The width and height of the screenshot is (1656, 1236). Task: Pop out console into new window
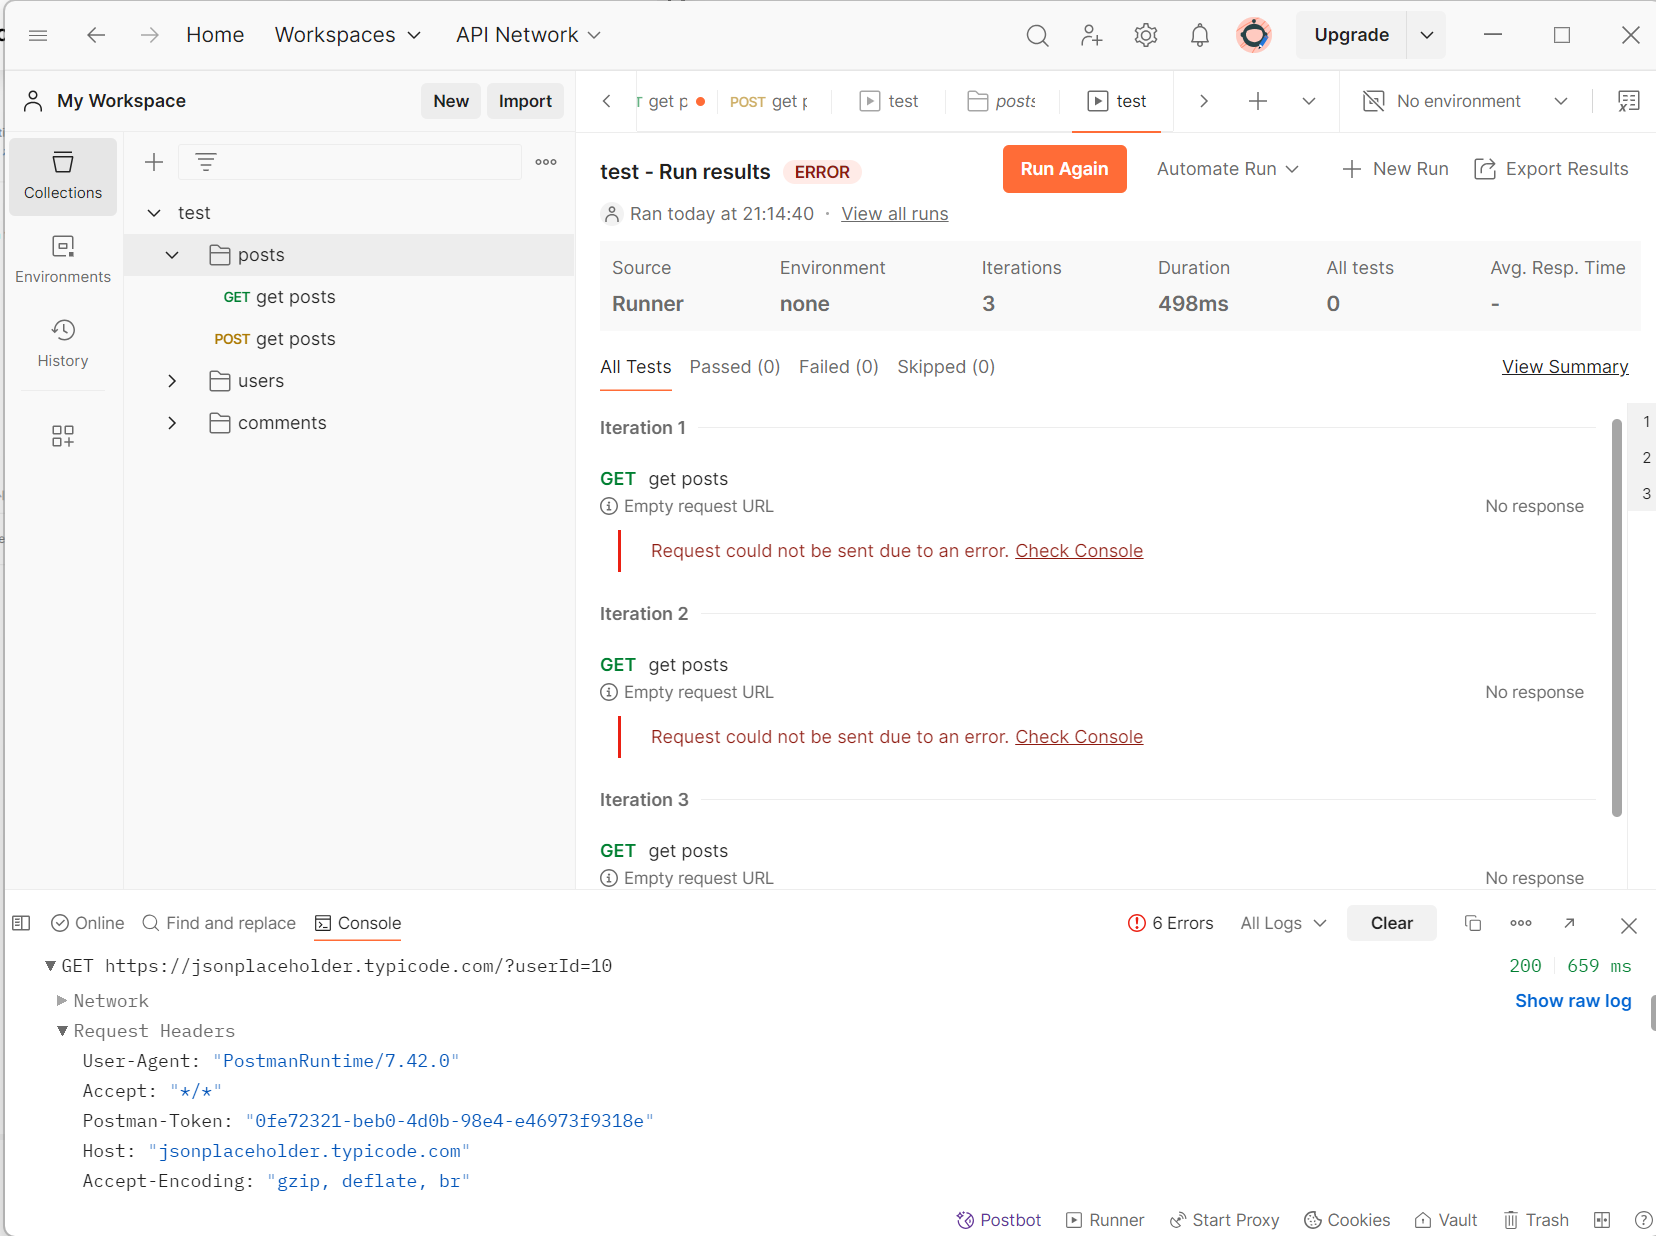(x=1570, y=923)
